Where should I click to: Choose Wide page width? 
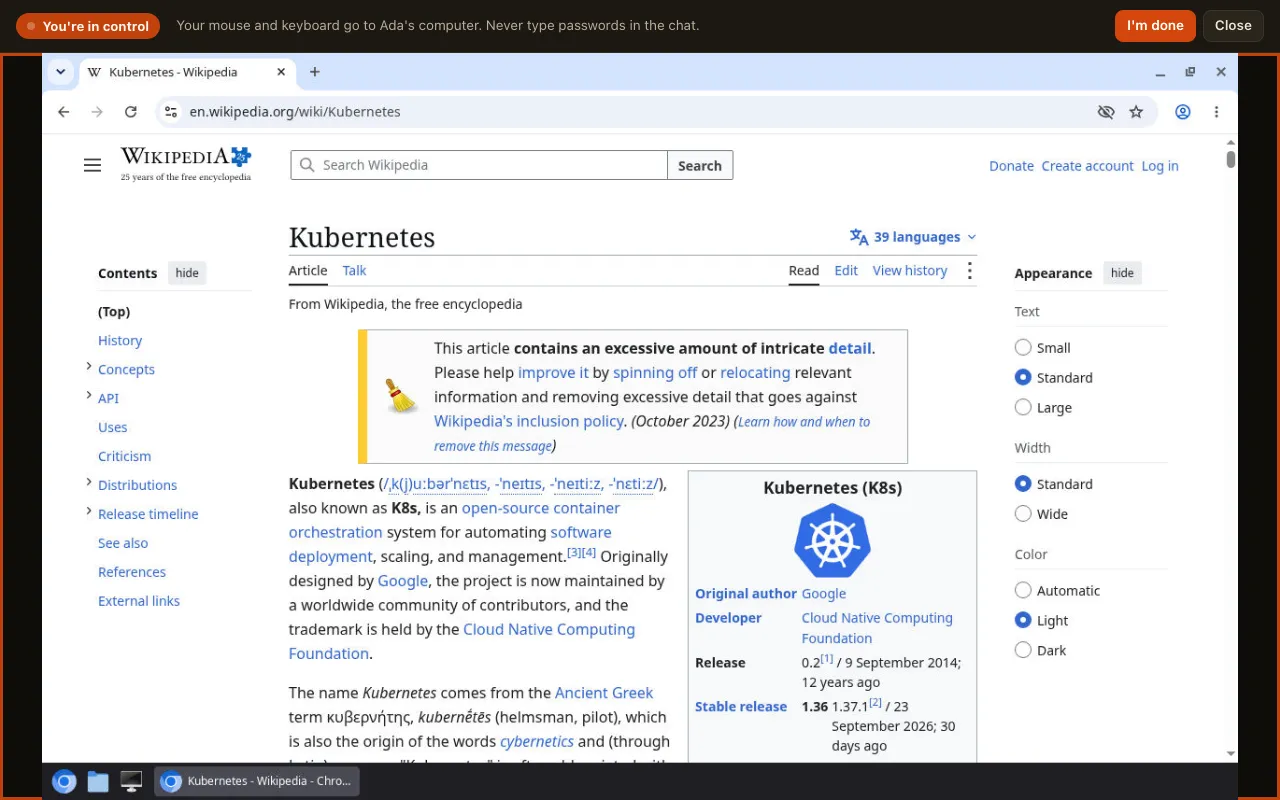(1023, 514)
